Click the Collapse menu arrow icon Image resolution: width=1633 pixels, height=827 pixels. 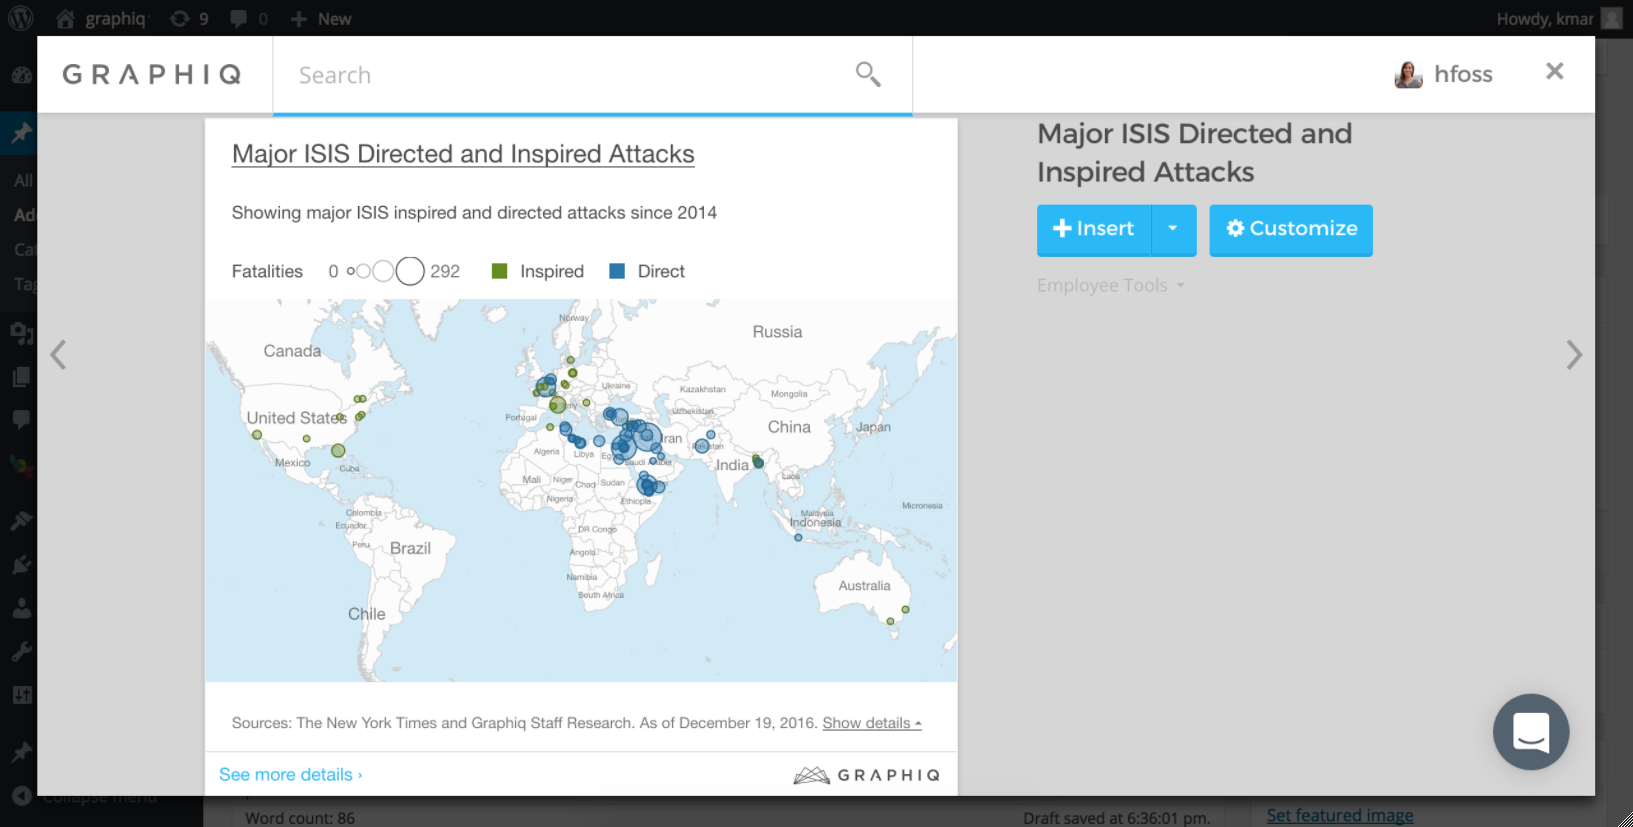(x=21, y=796)
